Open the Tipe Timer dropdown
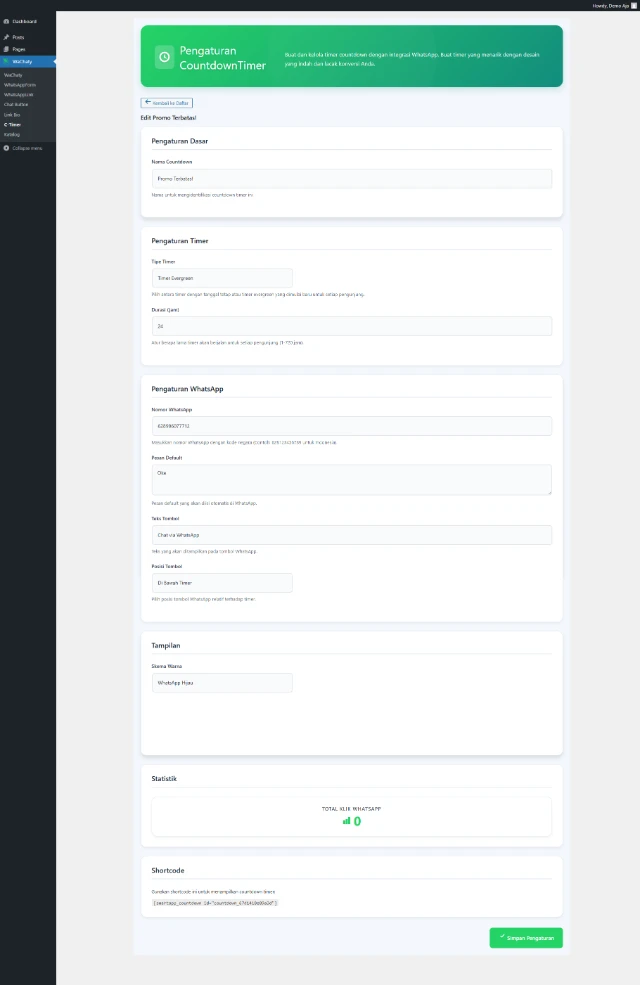Screen dimensions: 640x985 (x=222, y=278)
